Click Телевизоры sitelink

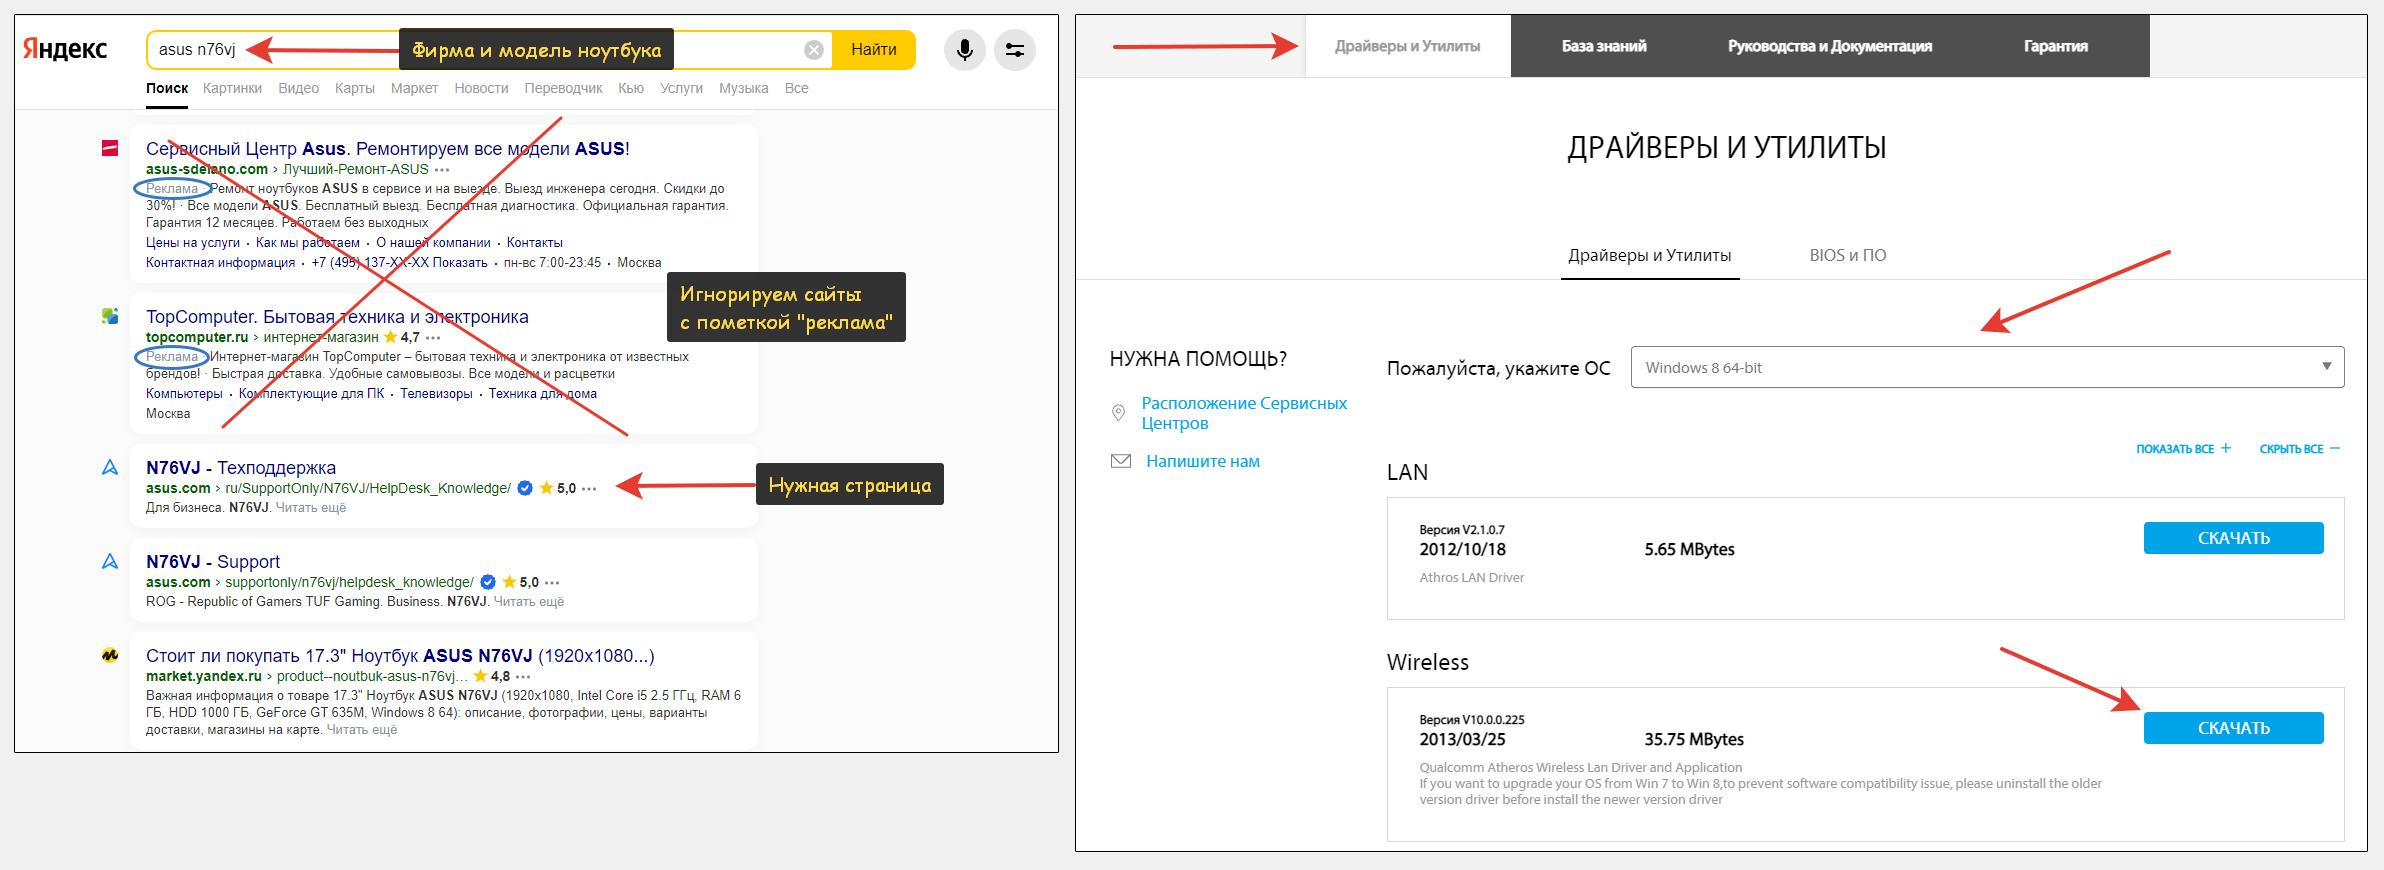point(436,394)
